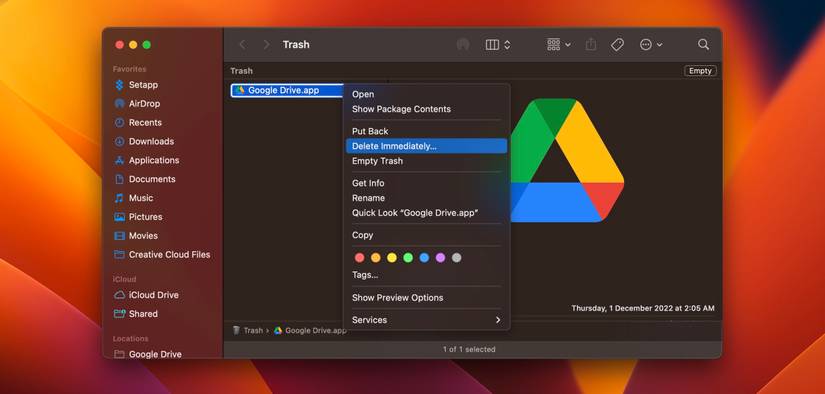Open the view options up-down arrows
825x394 pixels.
[507, 45]
